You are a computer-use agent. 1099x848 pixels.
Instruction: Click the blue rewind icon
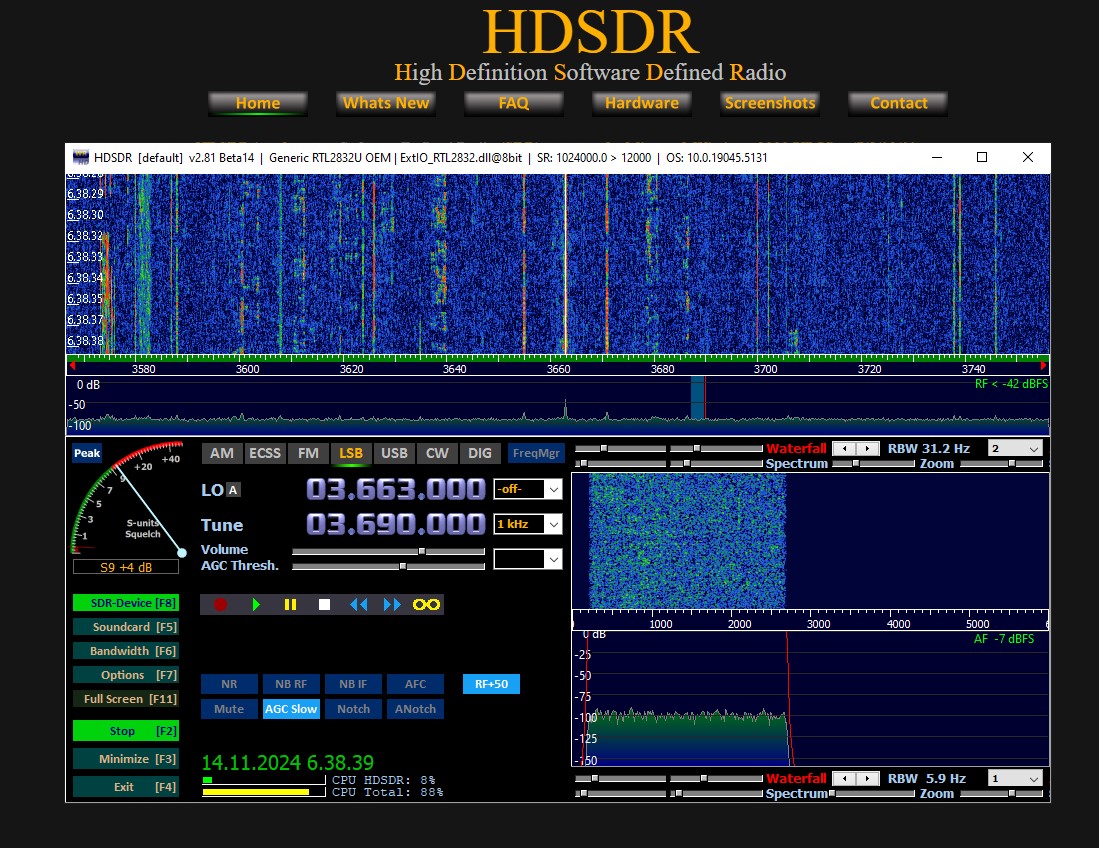tap(358, 605)
